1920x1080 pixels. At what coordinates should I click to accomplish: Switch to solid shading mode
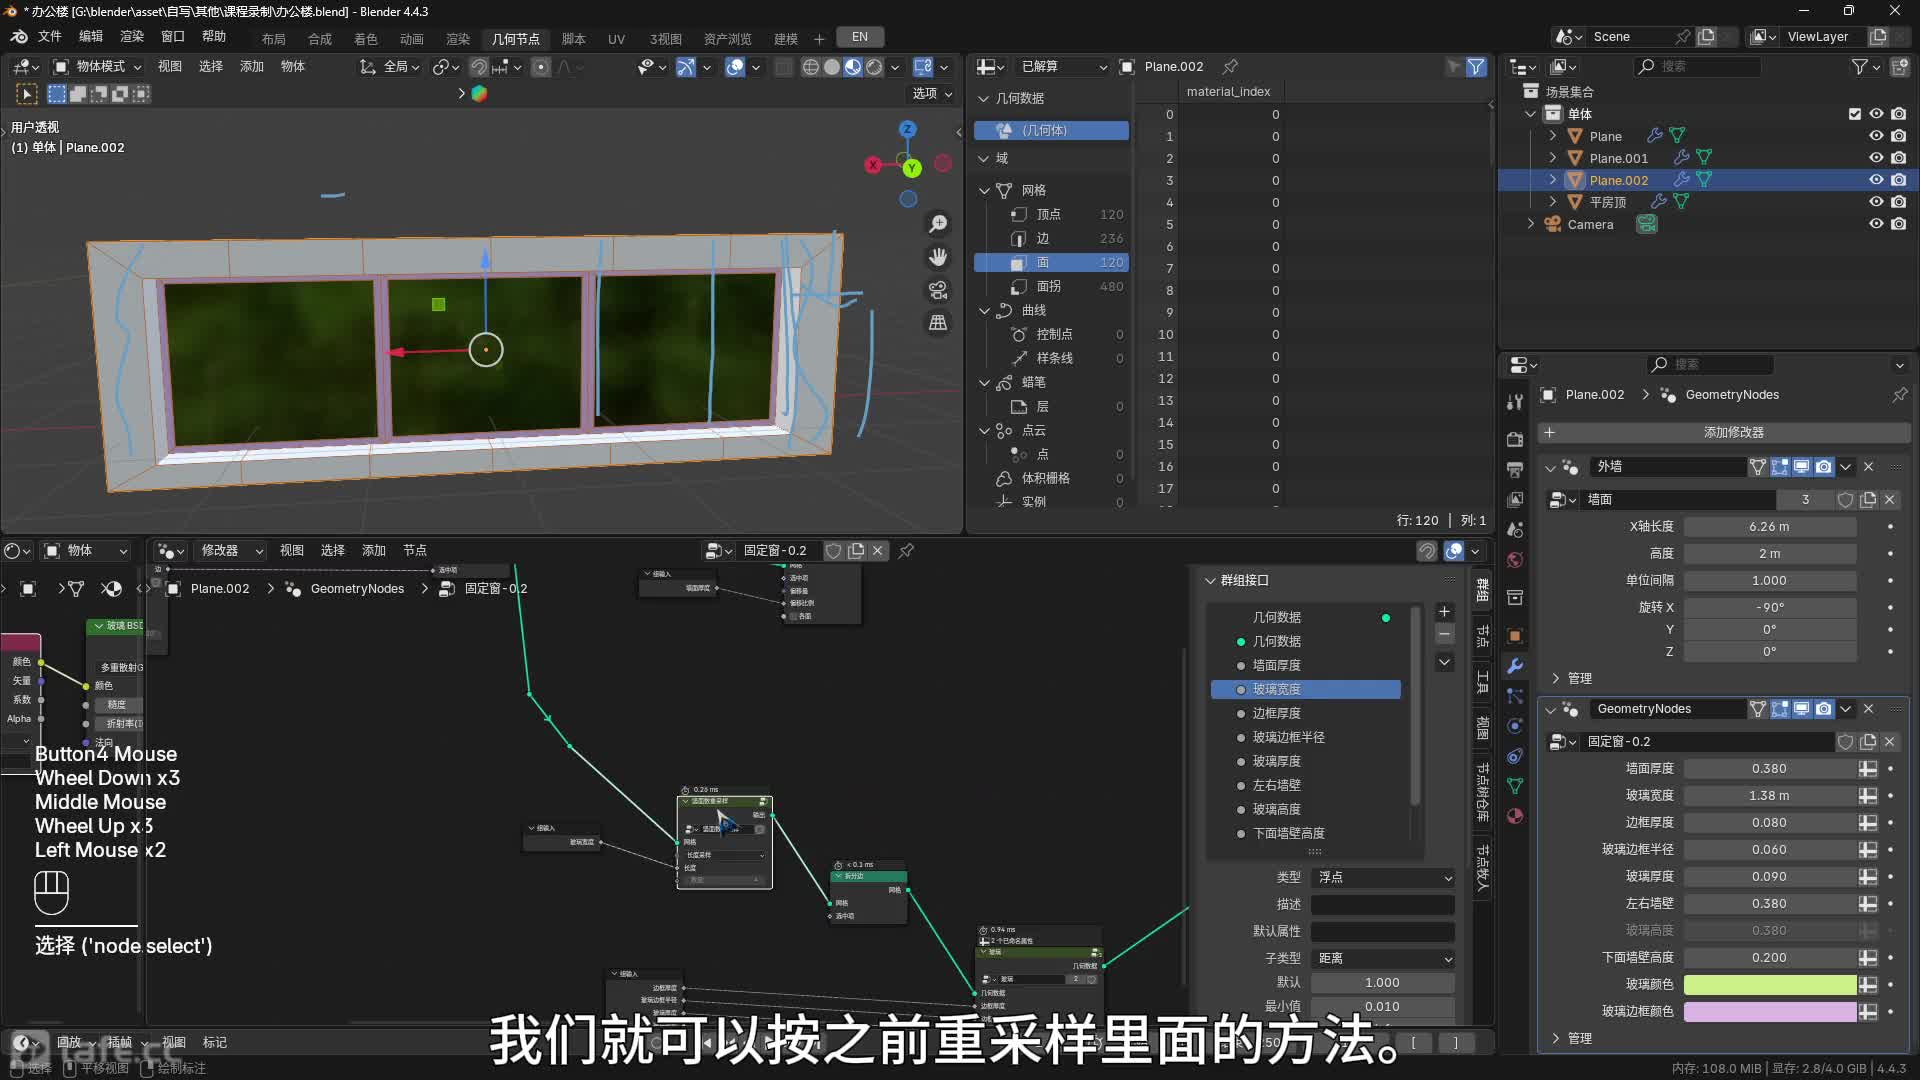pos(831,67)
